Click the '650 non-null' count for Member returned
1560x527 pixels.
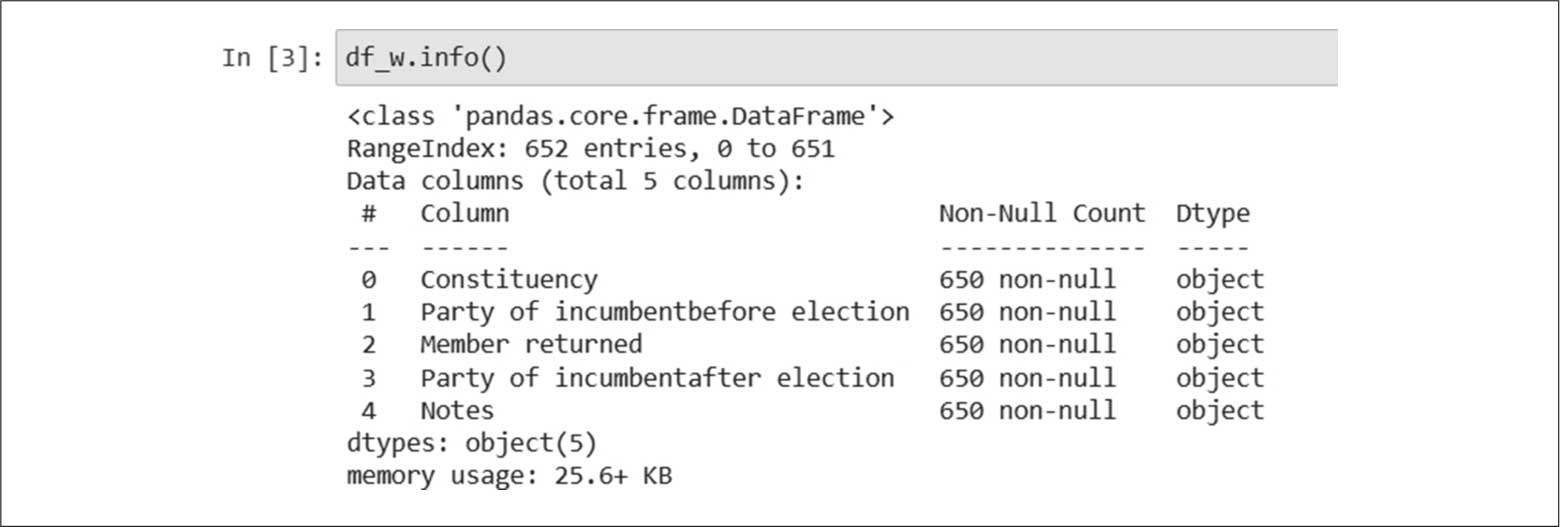pos(1027,345)
